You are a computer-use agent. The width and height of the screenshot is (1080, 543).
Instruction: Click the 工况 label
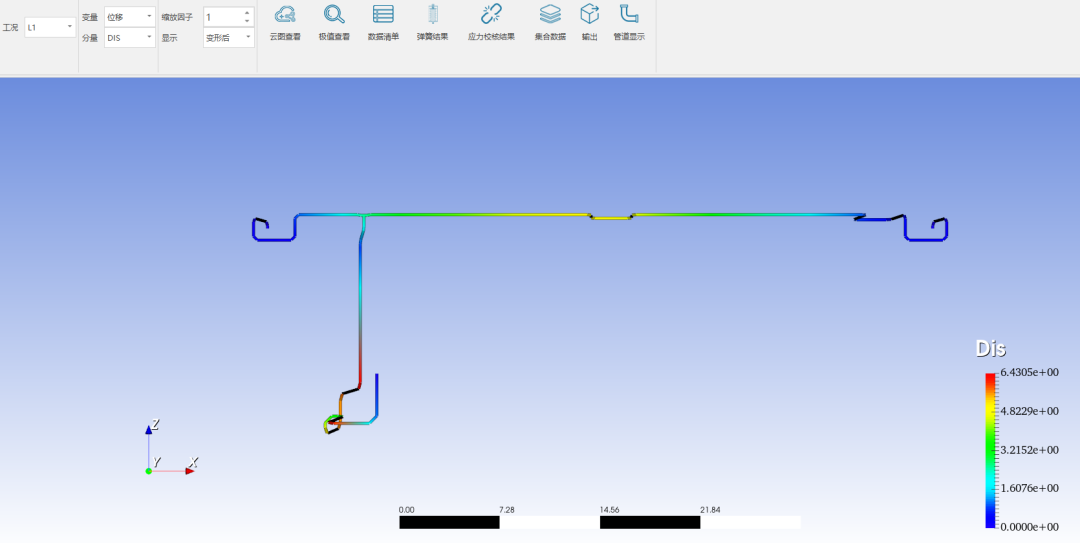pyautogui.click(x=10, y=28)
